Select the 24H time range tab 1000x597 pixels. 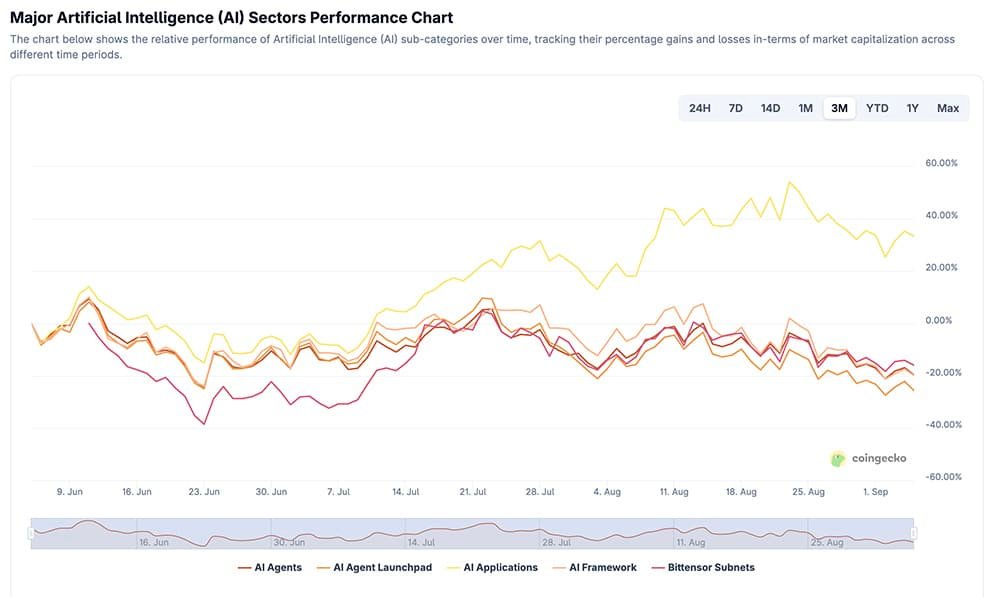pyautogui.click(x=699, y=108)
